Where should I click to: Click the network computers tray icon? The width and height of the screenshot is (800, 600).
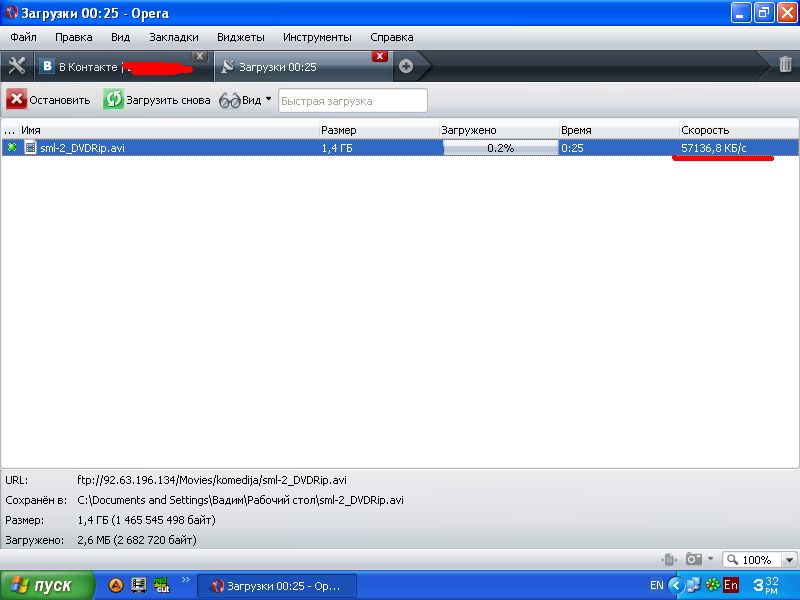click(x=694, y=585)
